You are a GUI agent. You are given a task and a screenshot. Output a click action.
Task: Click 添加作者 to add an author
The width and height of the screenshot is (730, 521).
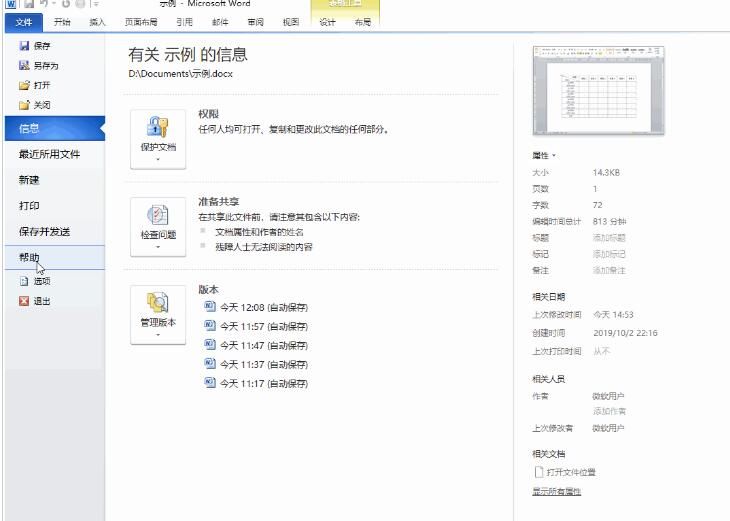(x=609, y=411)
